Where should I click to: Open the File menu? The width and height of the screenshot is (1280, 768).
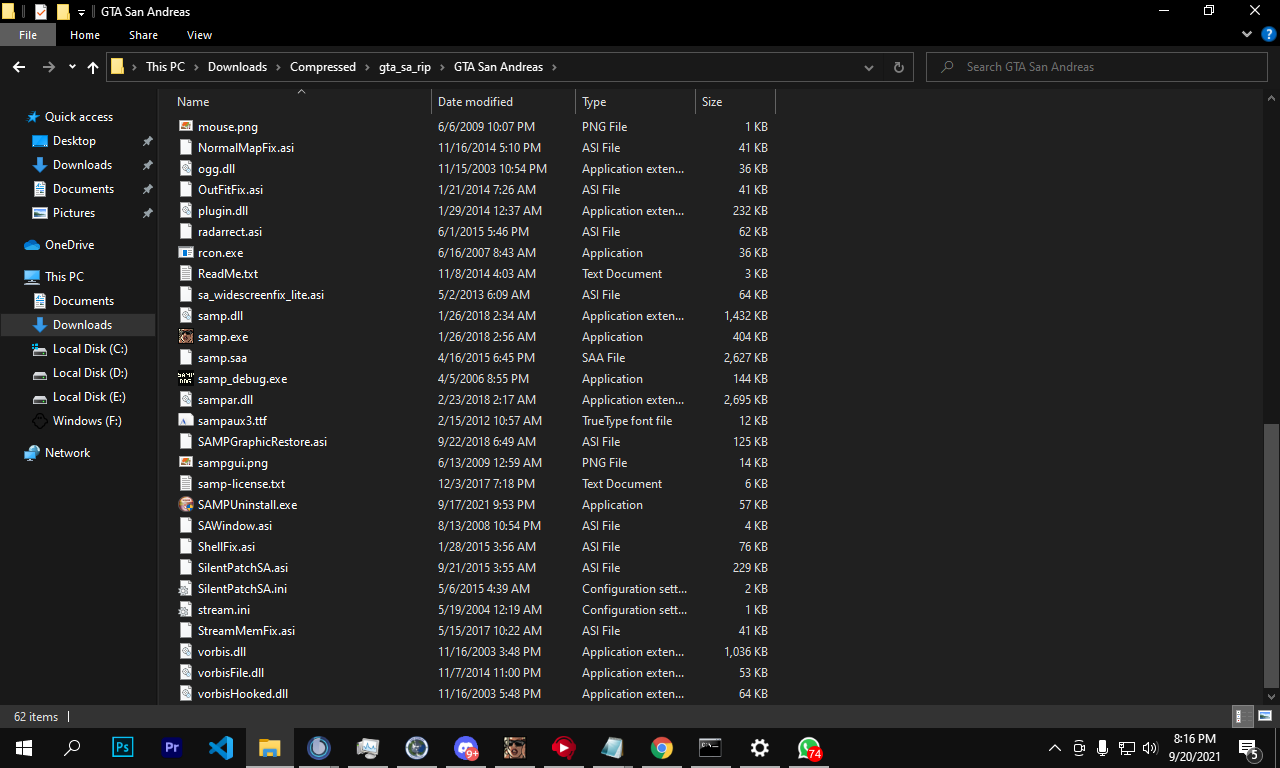[x=28, y=35]
